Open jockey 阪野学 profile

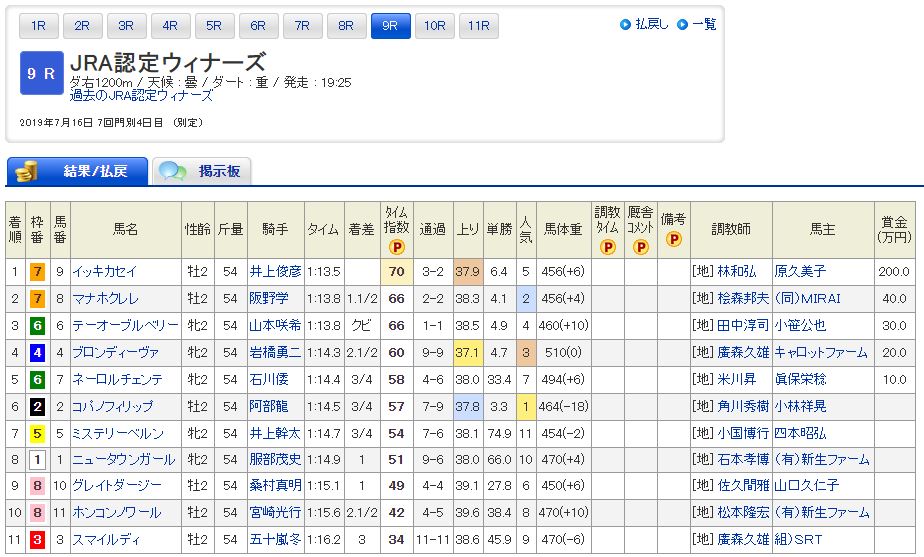[x=269, y=299]
